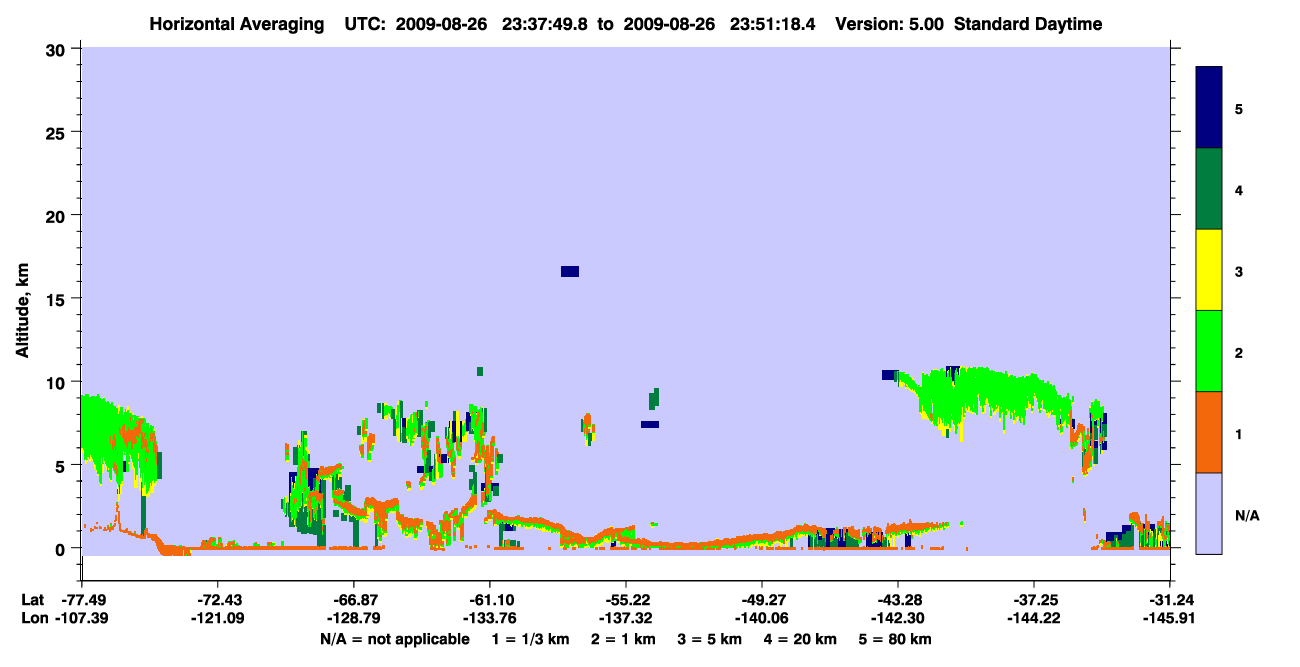Click the 'N/A = not applicable' legend text
This screenshot has width=1300, height=667.
click(394, 639)
